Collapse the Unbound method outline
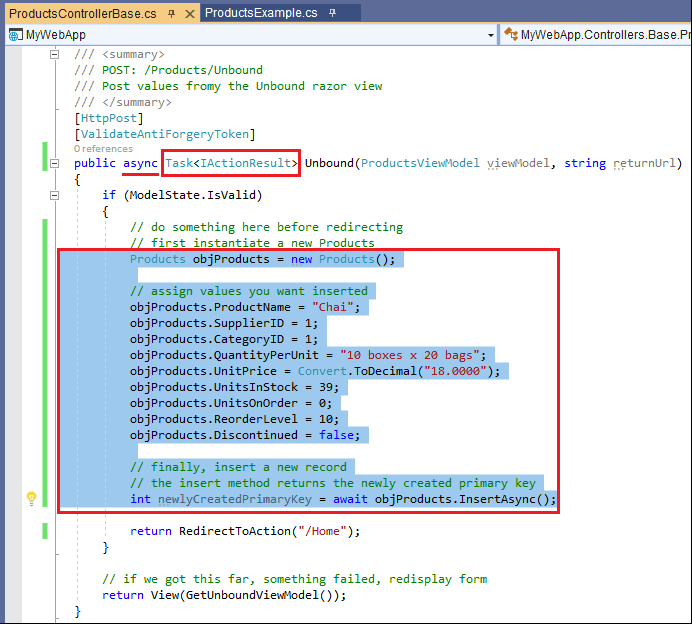This screenshot has width=692, height=624. pos(54,163)
